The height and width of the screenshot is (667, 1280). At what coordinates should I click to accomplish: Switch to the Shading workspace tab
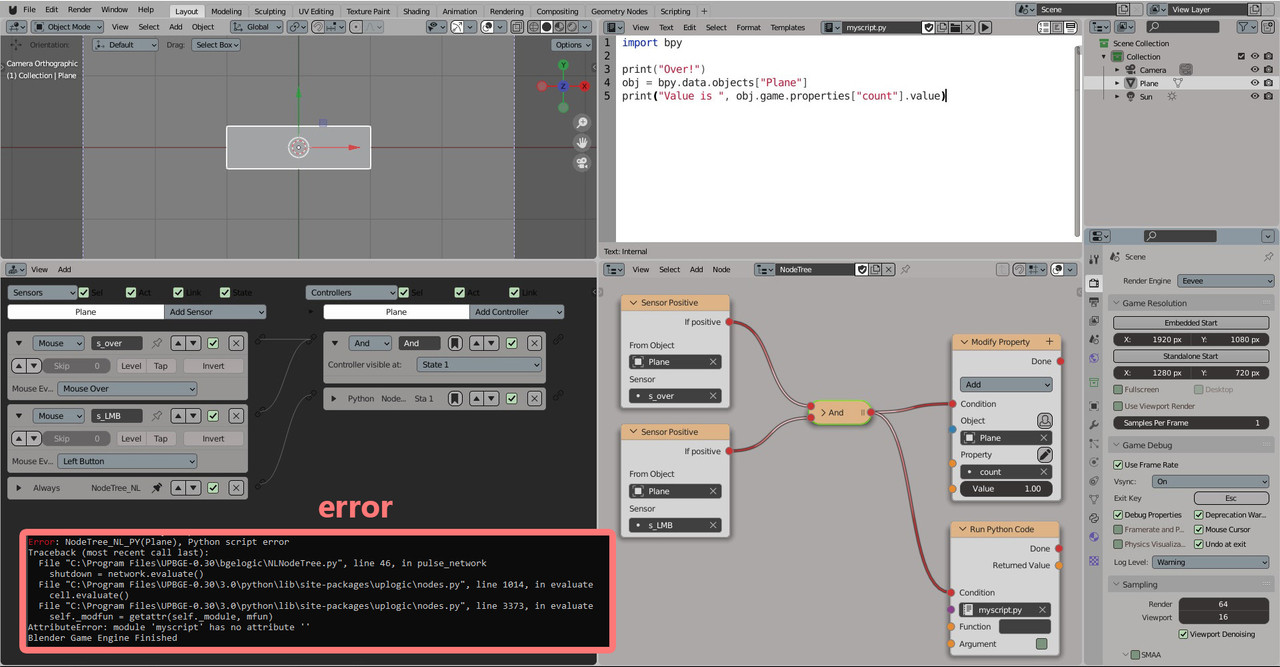tap(416, 11)
